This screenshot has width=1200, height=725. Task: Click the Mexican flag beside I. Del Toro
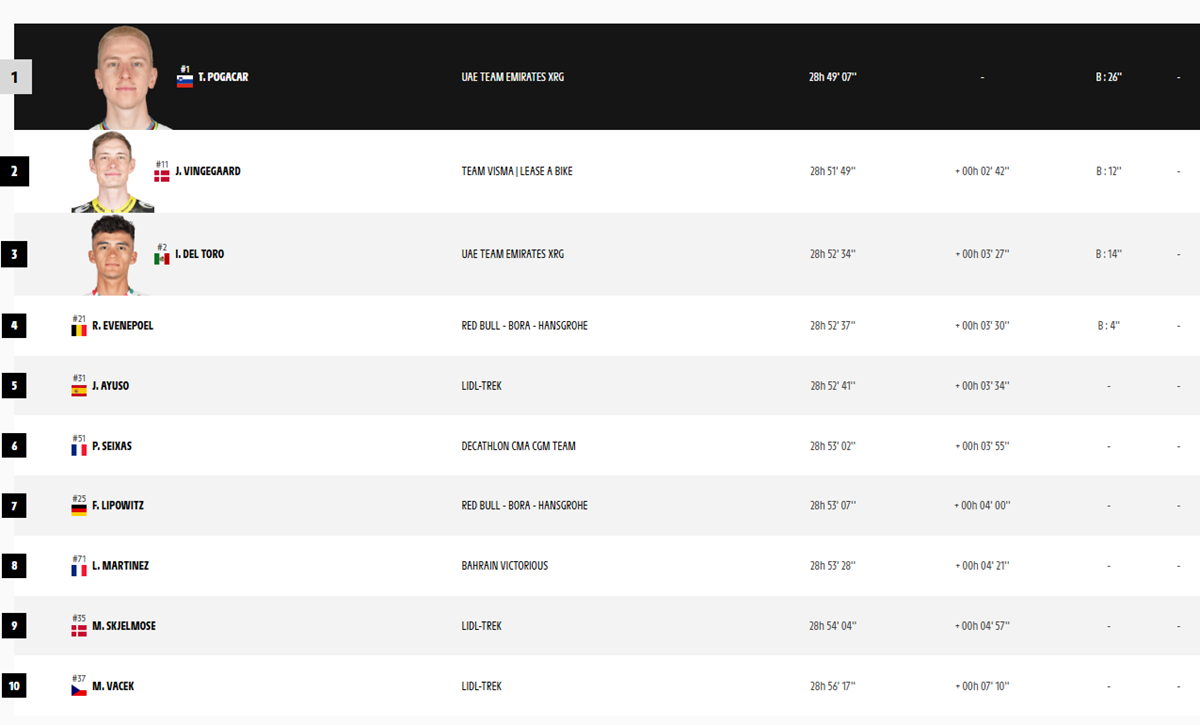tap(161, 259)
